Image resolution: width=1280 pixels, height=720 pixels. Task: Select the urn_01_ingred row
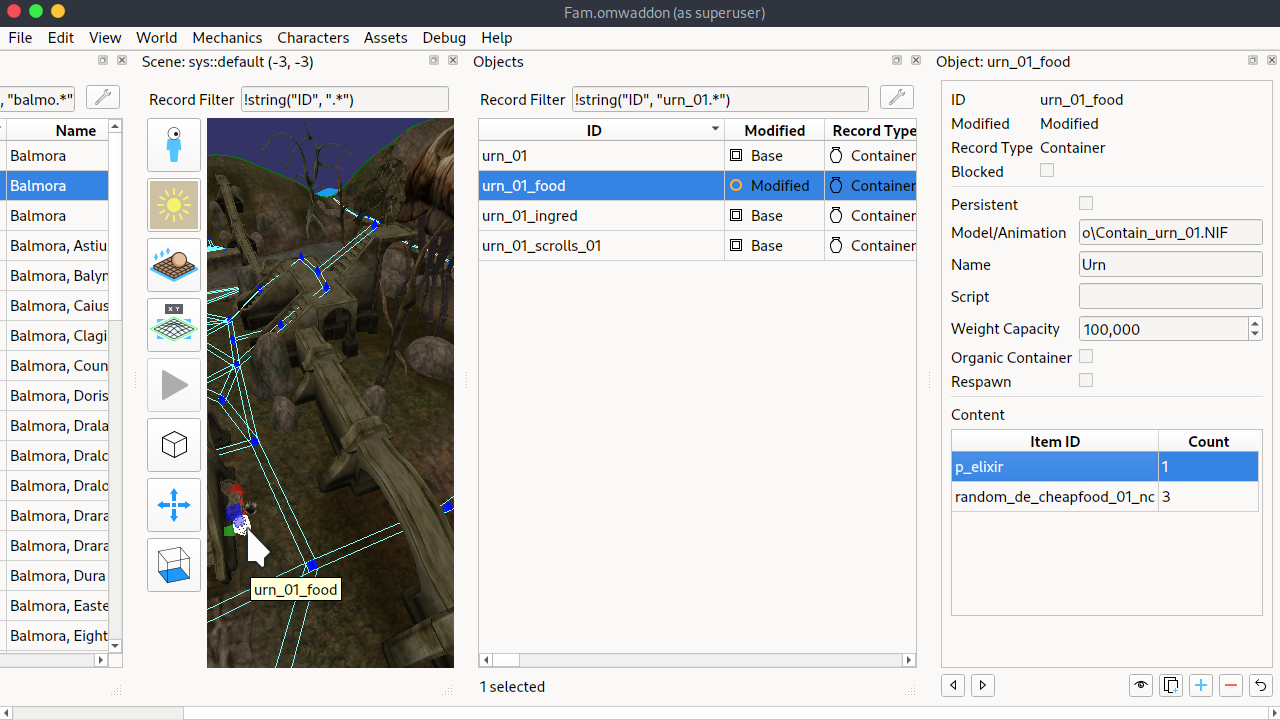click(697, 216)
